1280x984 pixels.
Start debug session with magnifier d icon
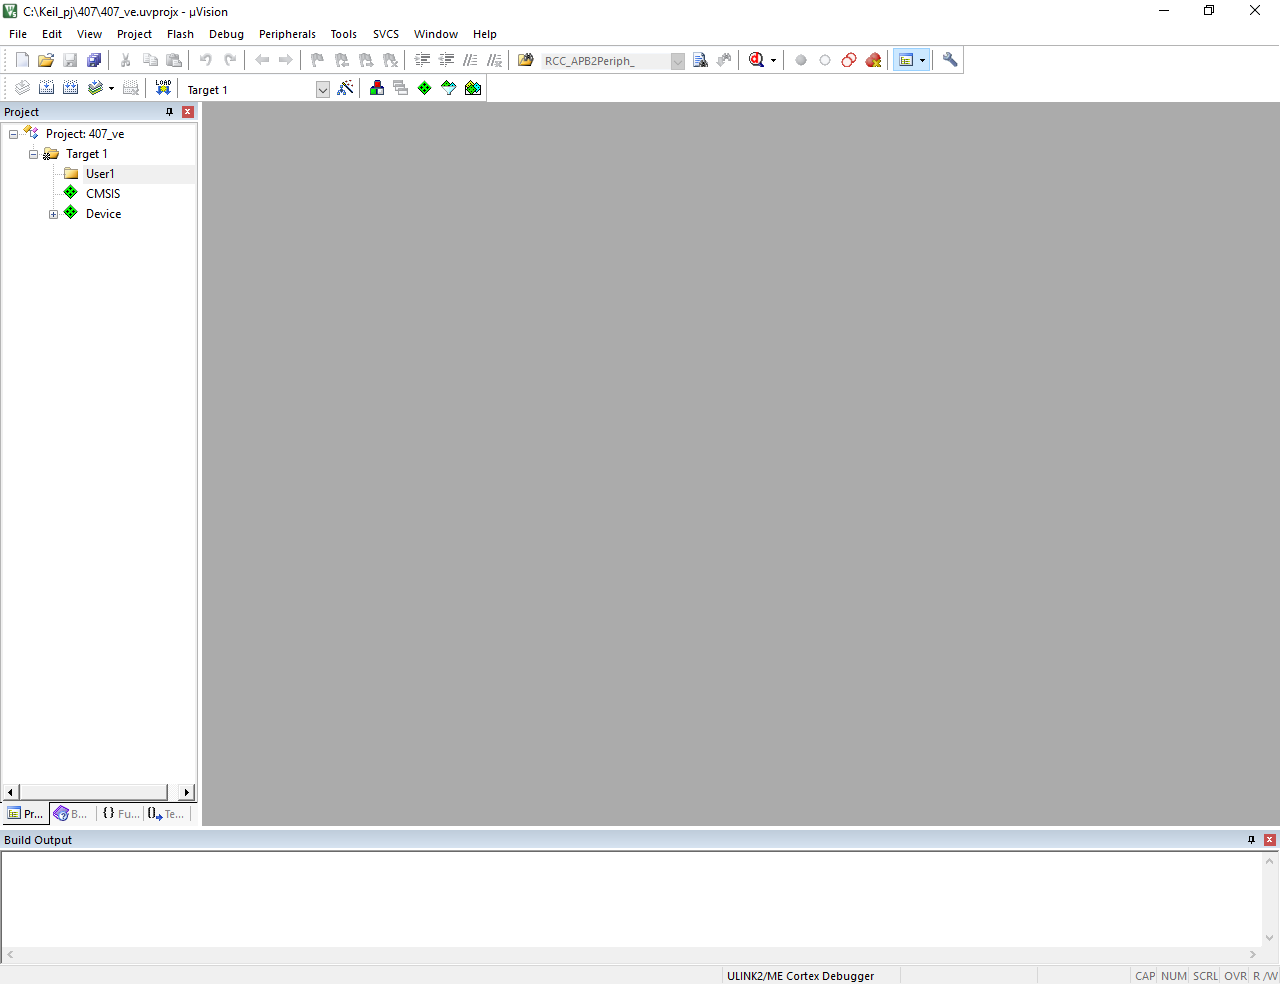(757, 60)
